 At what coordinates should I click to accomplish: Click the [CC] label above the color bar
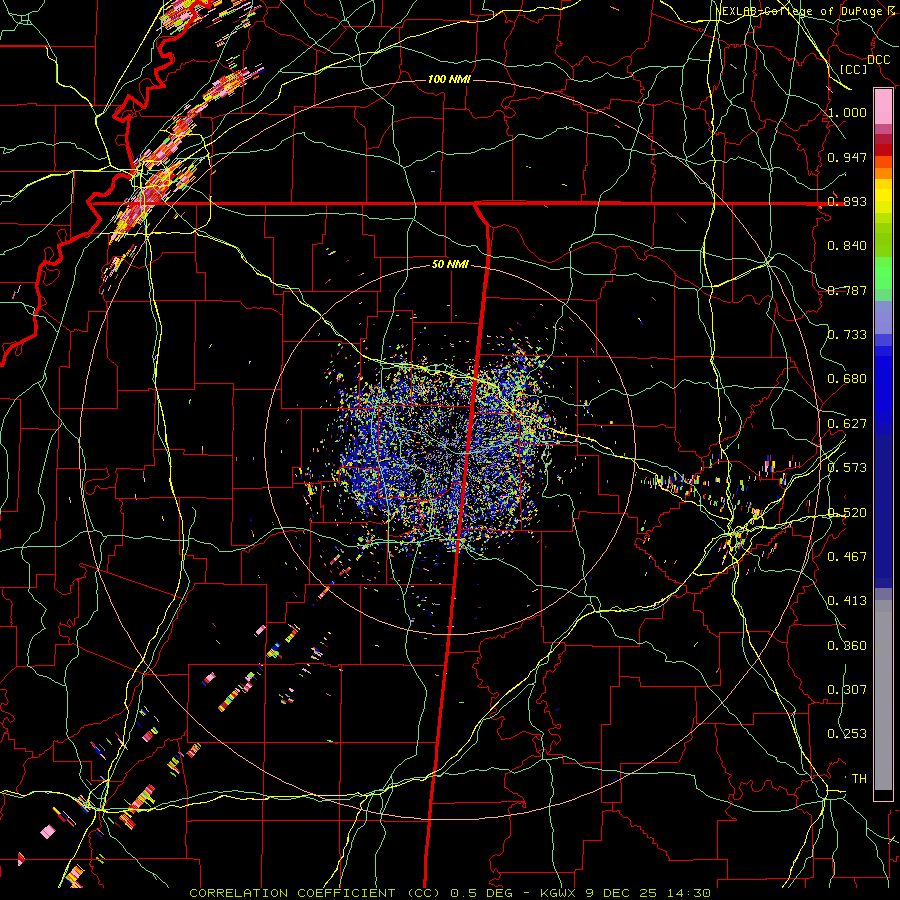(x=854, y=69)
